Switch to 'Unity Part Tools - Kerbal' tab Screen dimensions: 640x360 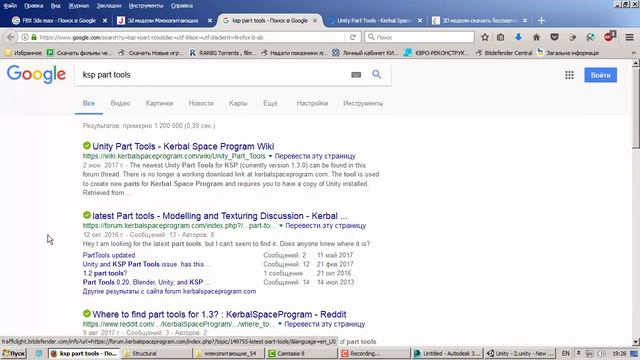(x=373, y=20)
